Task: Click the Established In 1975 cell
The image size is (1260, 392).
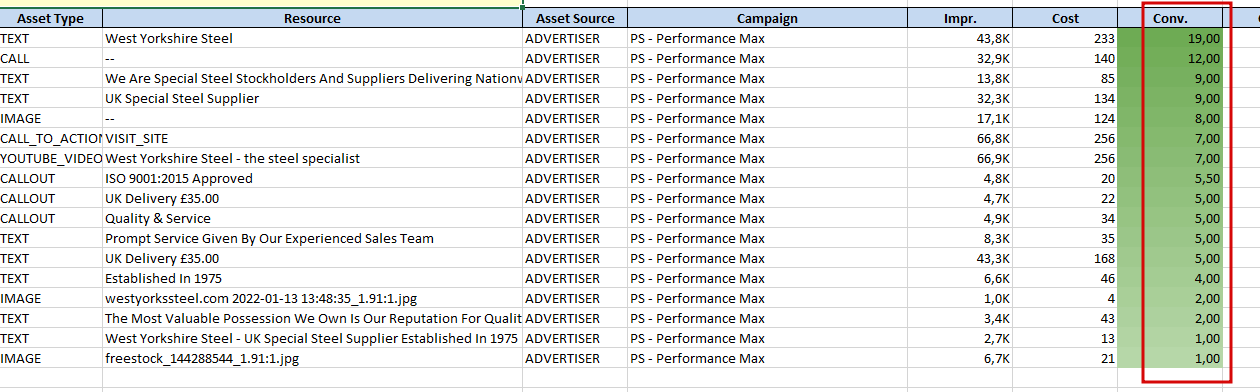Action: tap(312, 278)
